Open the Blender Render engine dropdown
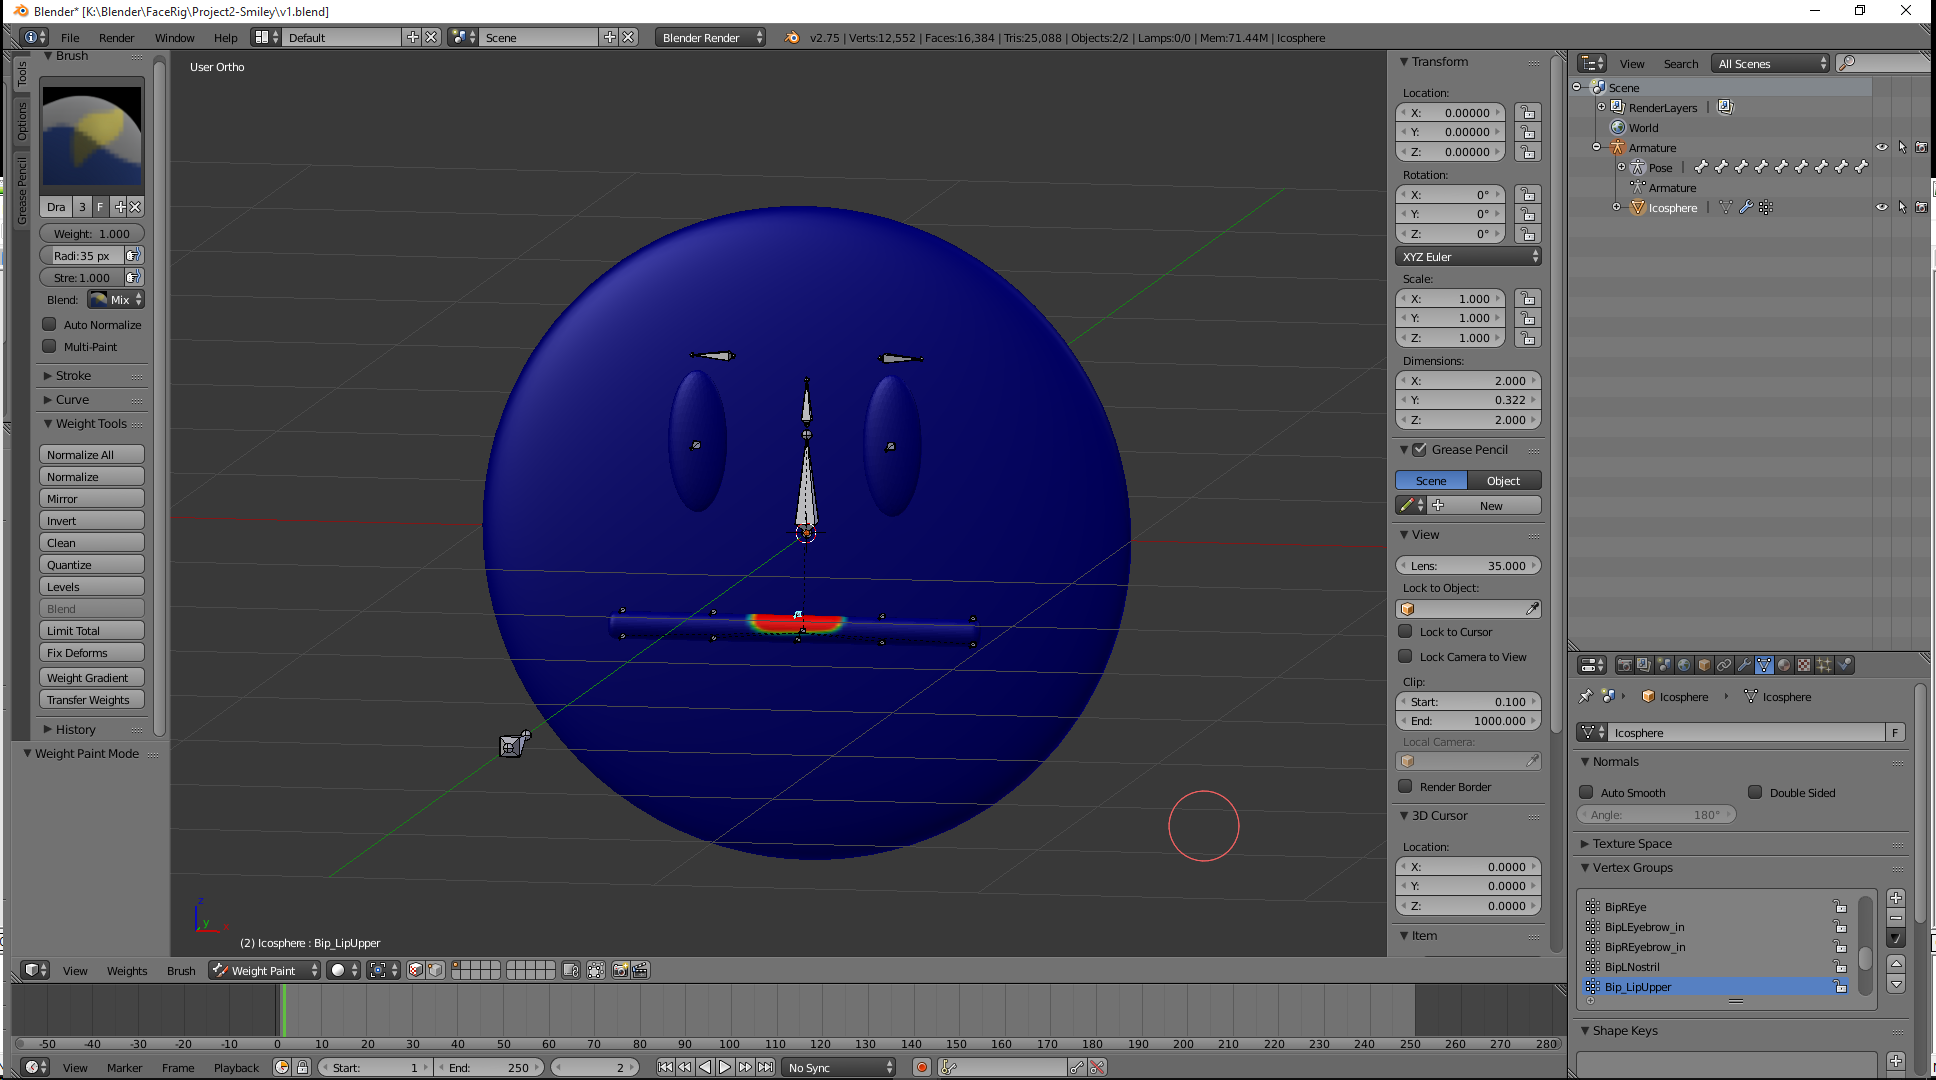 click(710, 37)
